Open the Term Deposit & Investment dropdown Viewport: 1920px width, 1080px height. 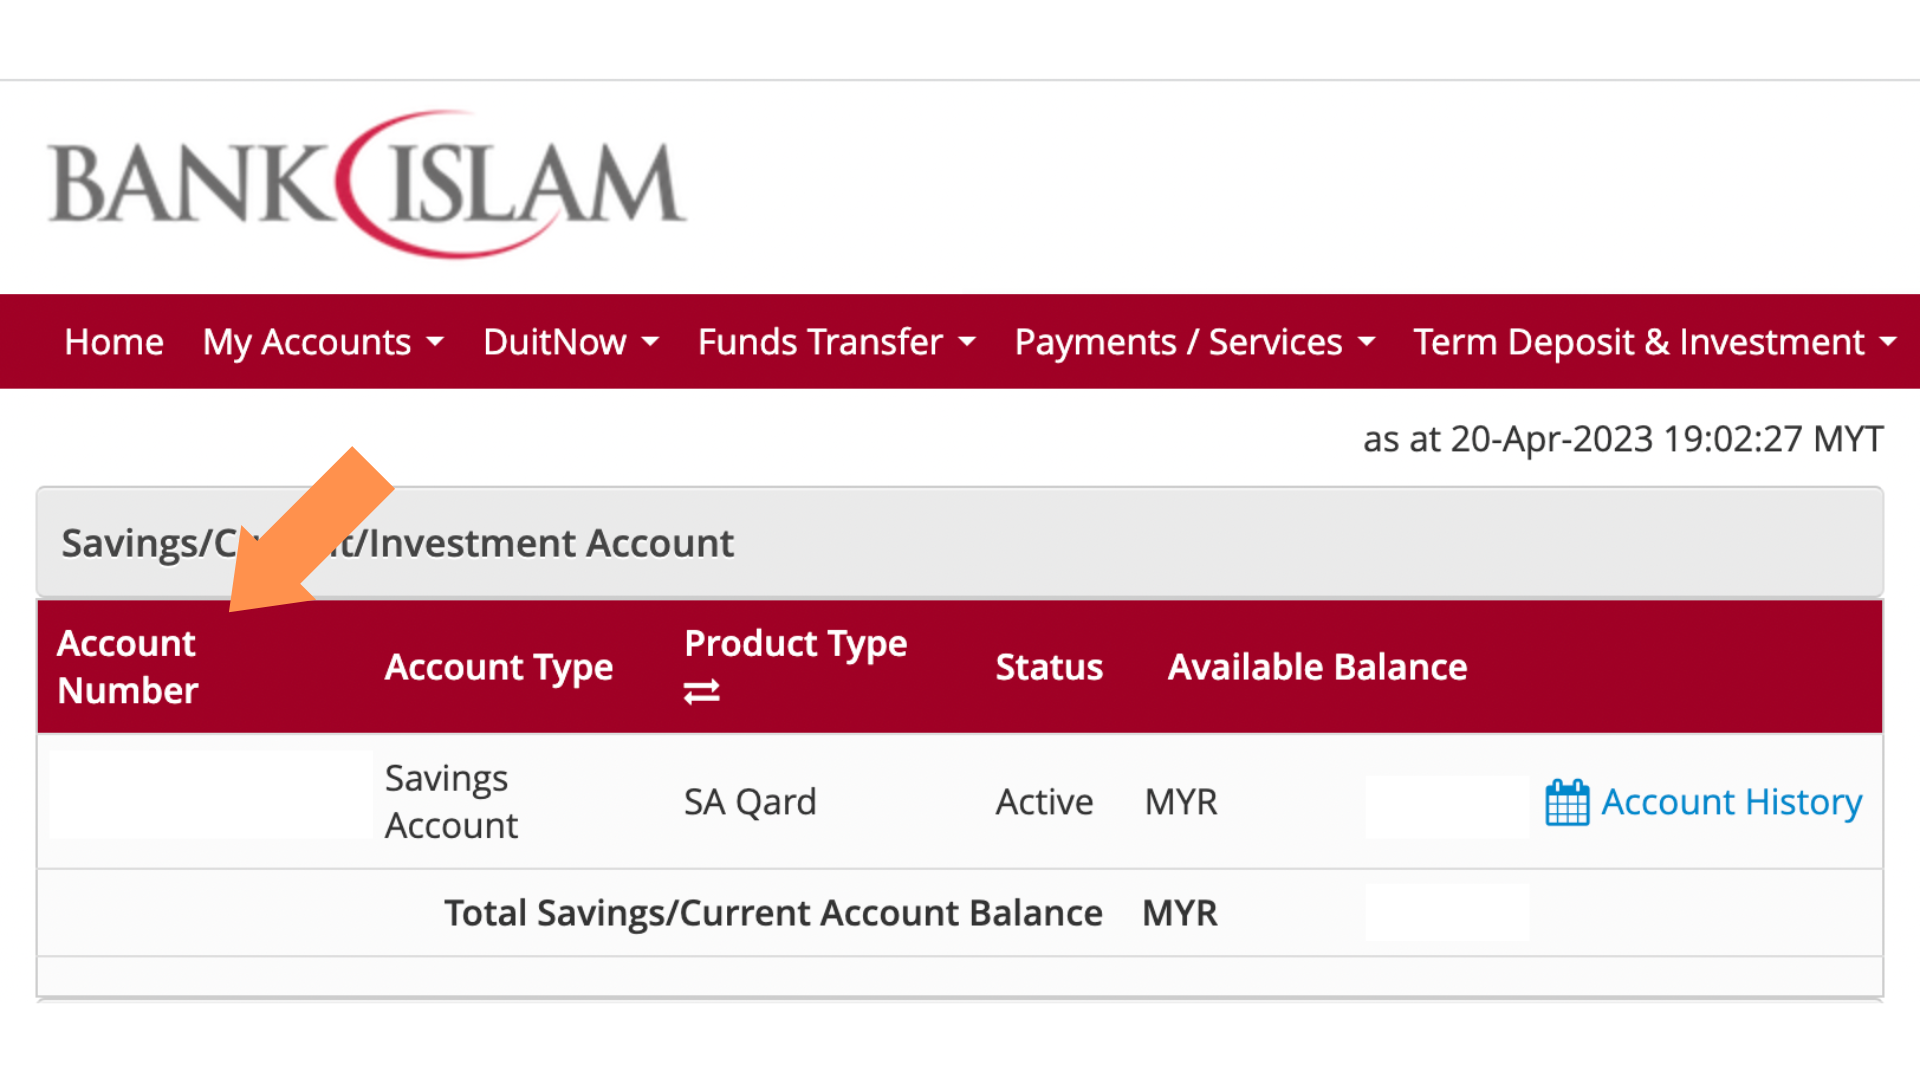[1890, 342]
